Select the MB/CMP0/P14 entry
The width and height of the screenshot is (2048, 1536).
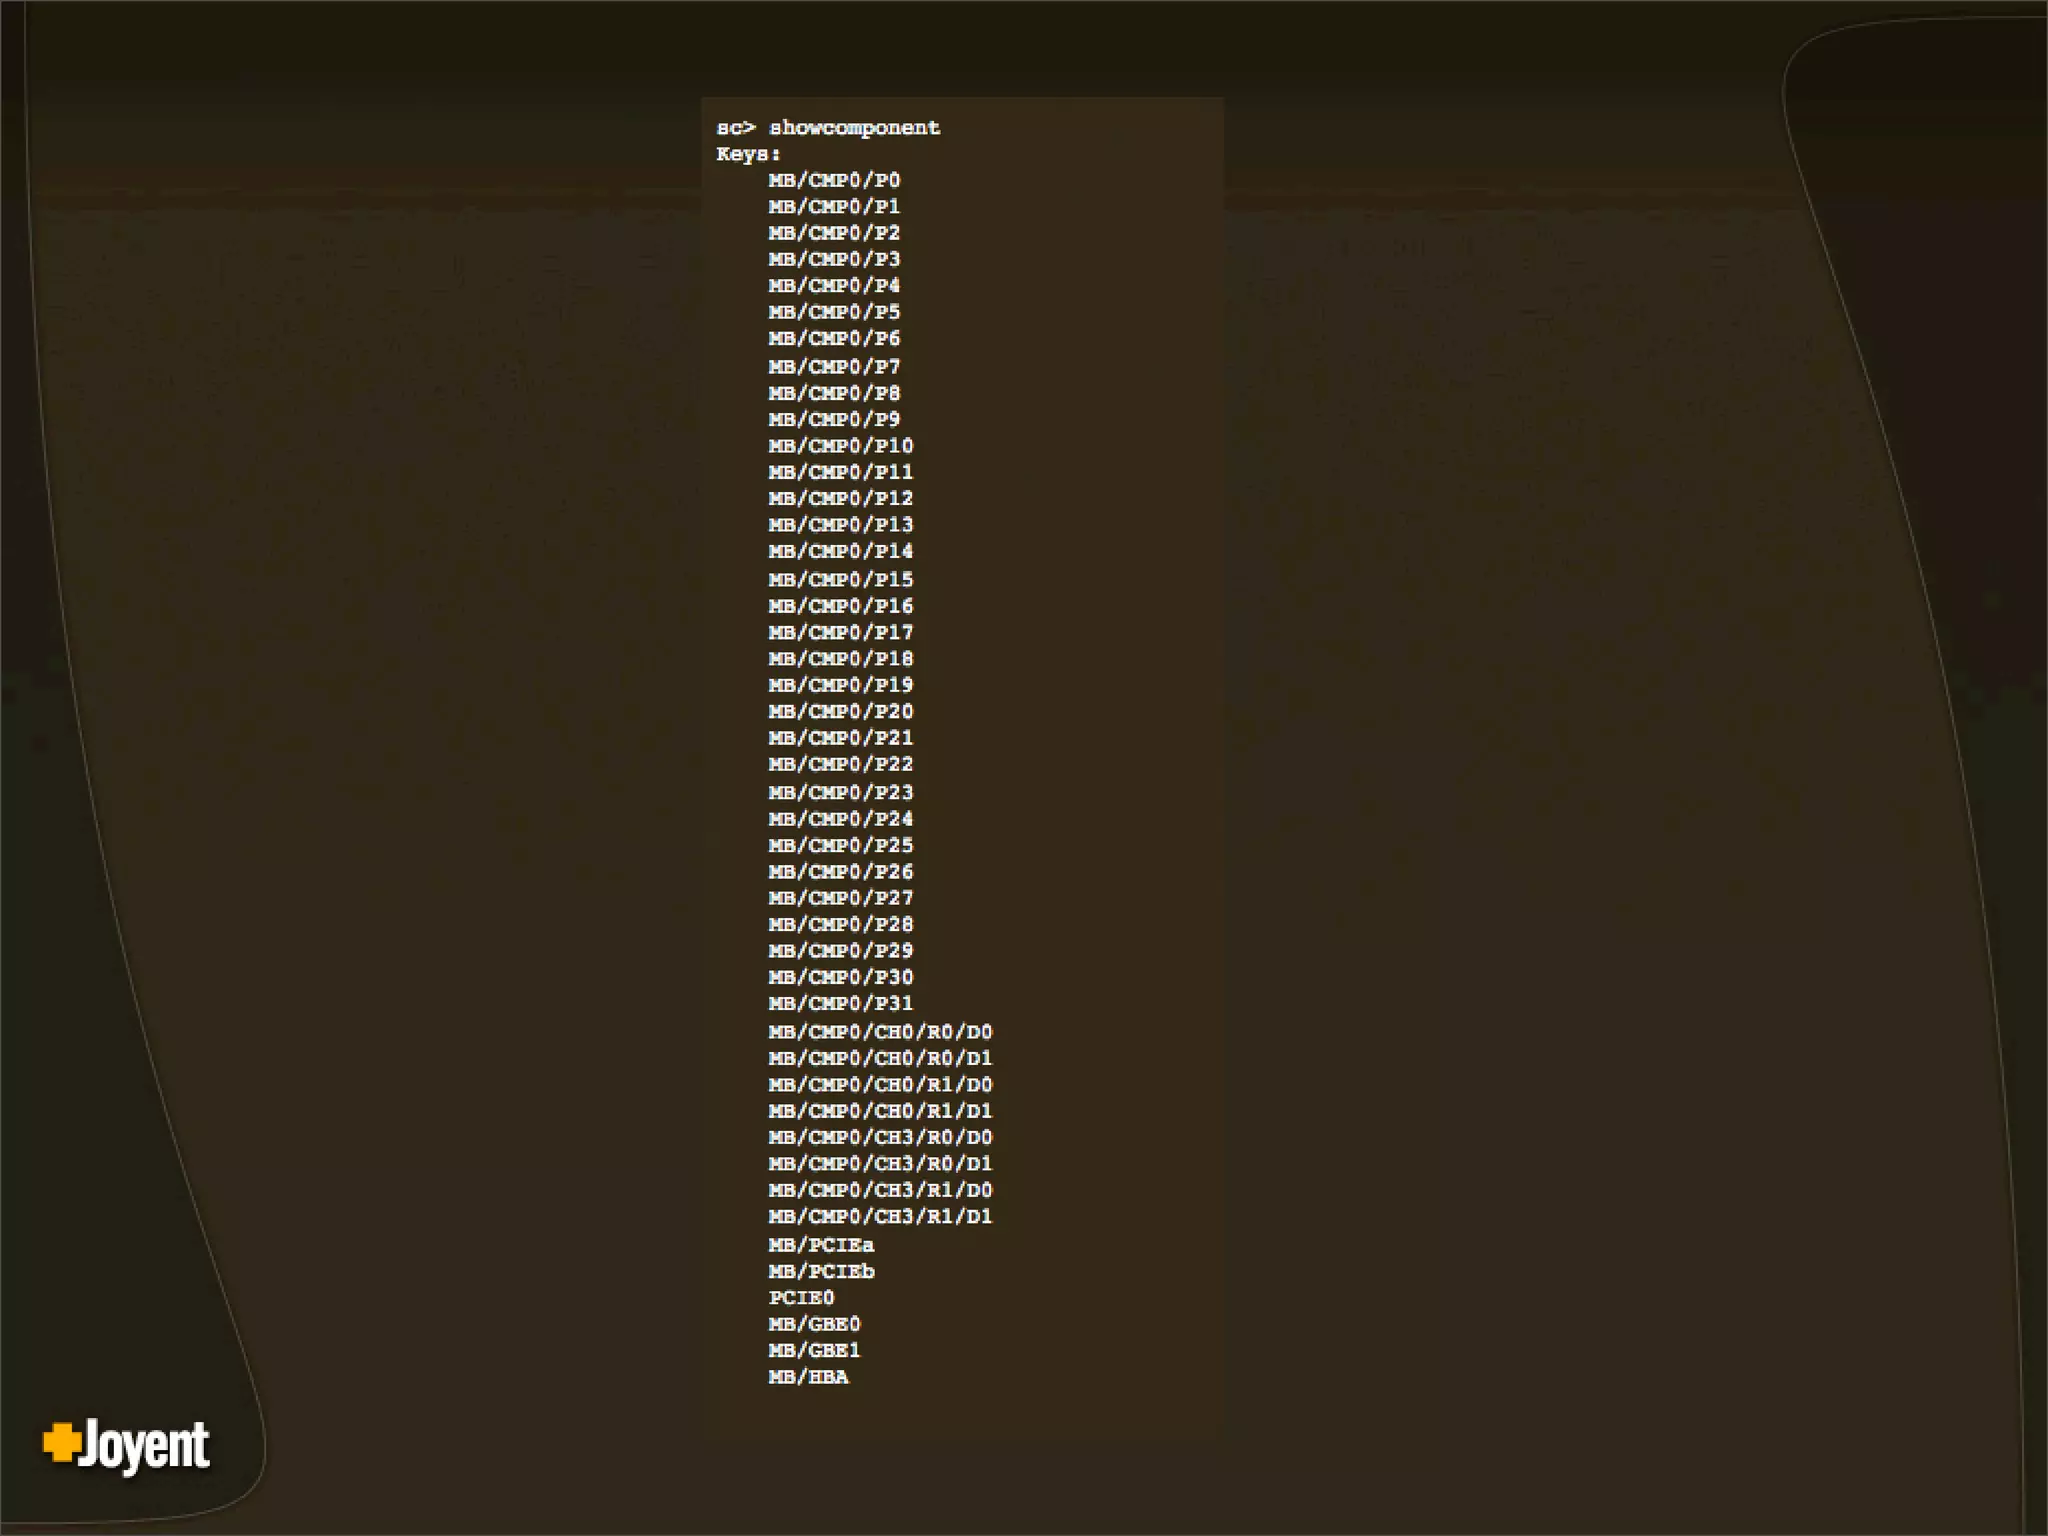coord(841,551)
